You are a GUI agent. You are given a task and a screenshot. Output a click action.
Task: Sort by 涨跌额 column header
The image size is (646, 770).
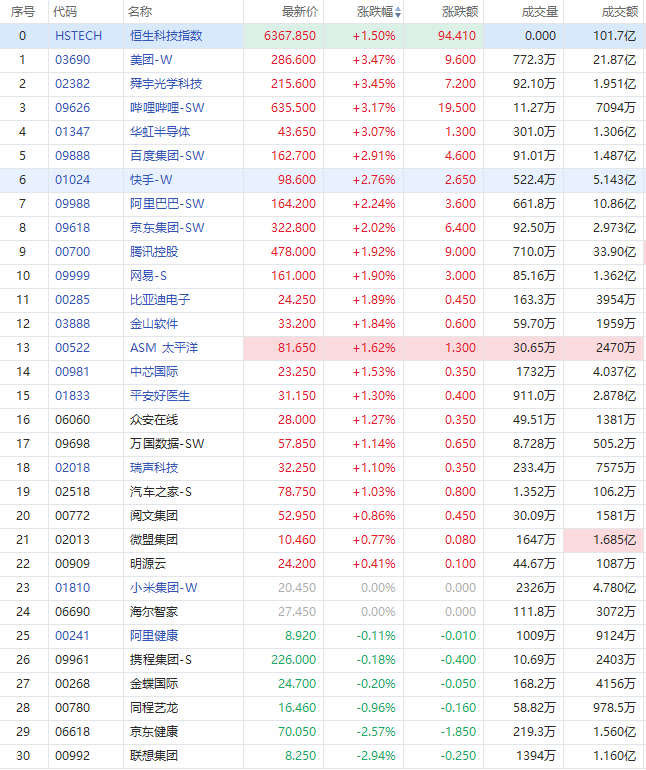(460, 12)
